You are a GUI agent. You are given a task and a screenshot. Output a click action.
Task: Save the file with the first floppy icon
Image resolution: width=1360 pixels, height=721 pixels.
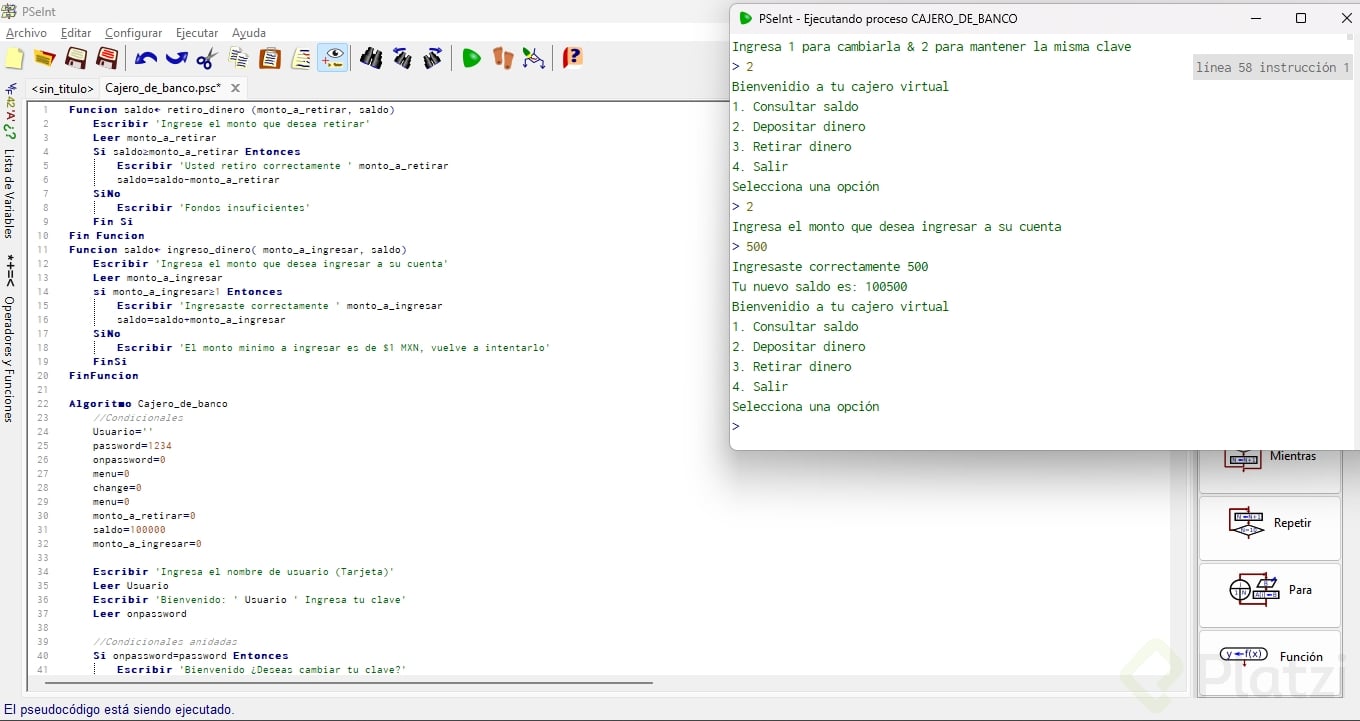click(76, 58)
